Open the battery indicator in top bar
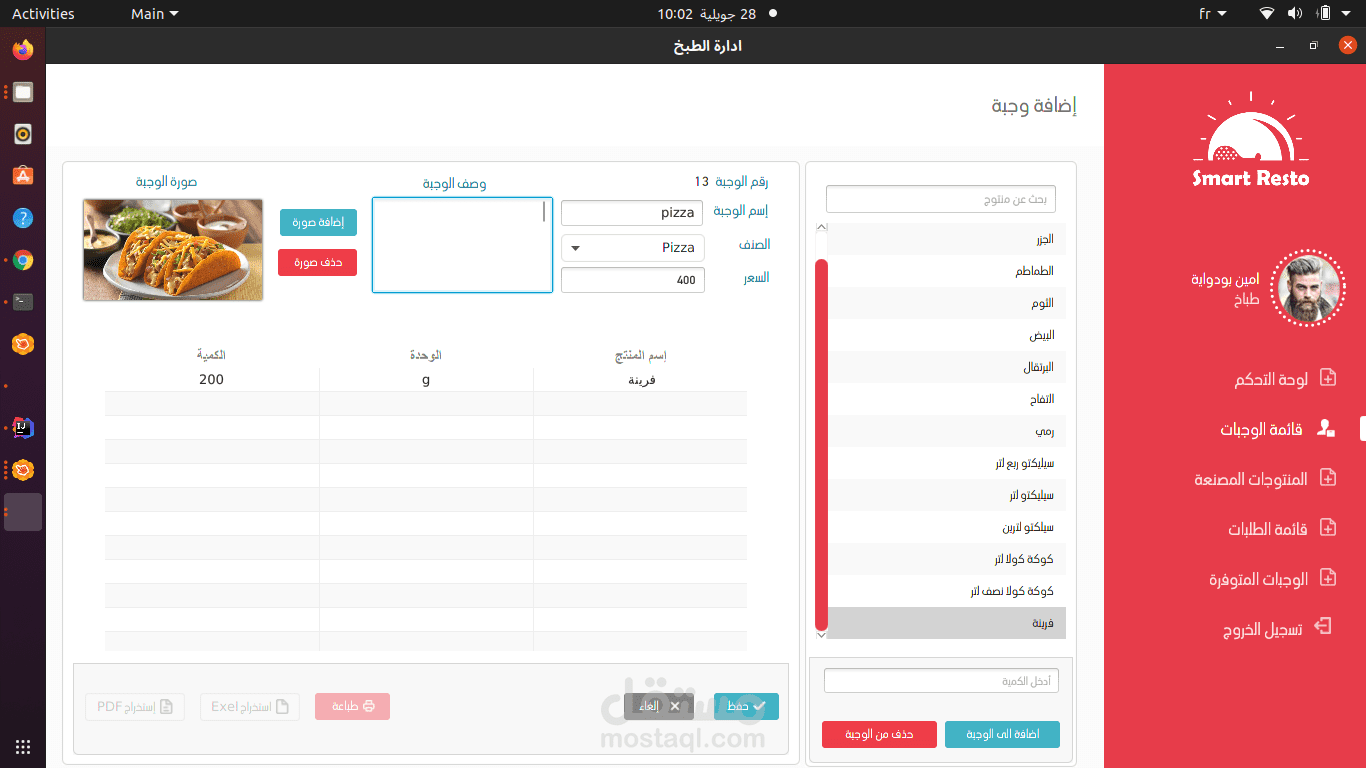This screenshot has width=1366, height=768. point(1324,14)
